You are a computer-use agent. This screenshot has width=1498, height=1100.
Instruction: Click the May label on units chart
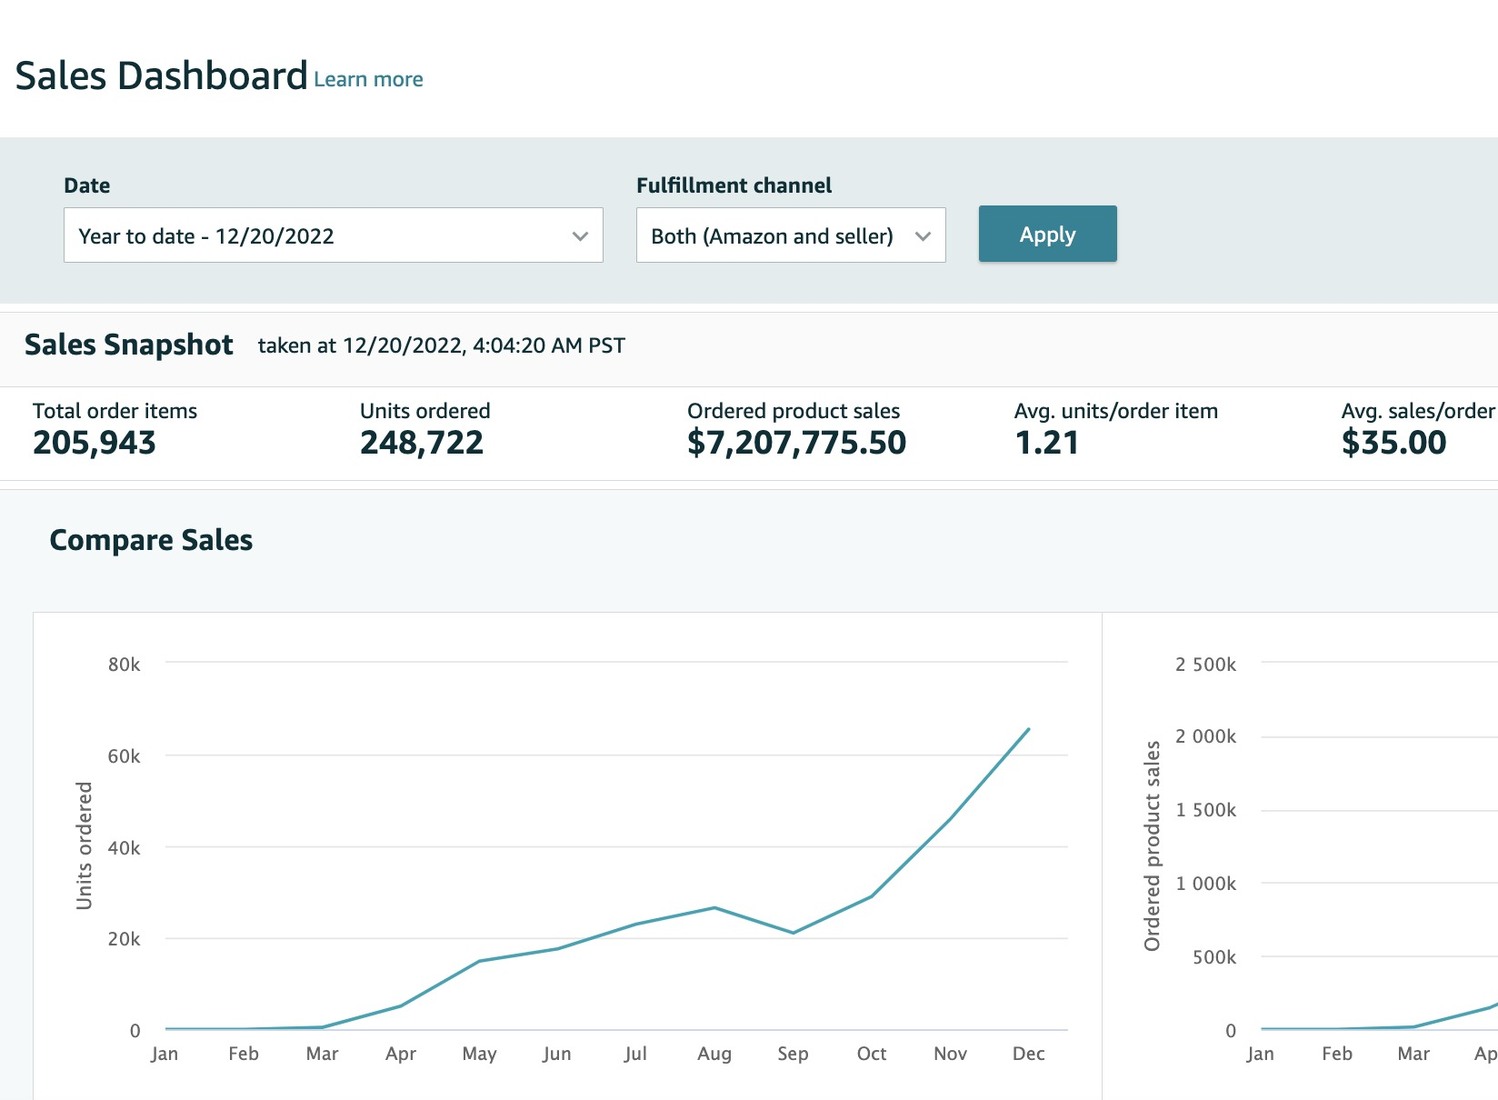click(479, 1054)
